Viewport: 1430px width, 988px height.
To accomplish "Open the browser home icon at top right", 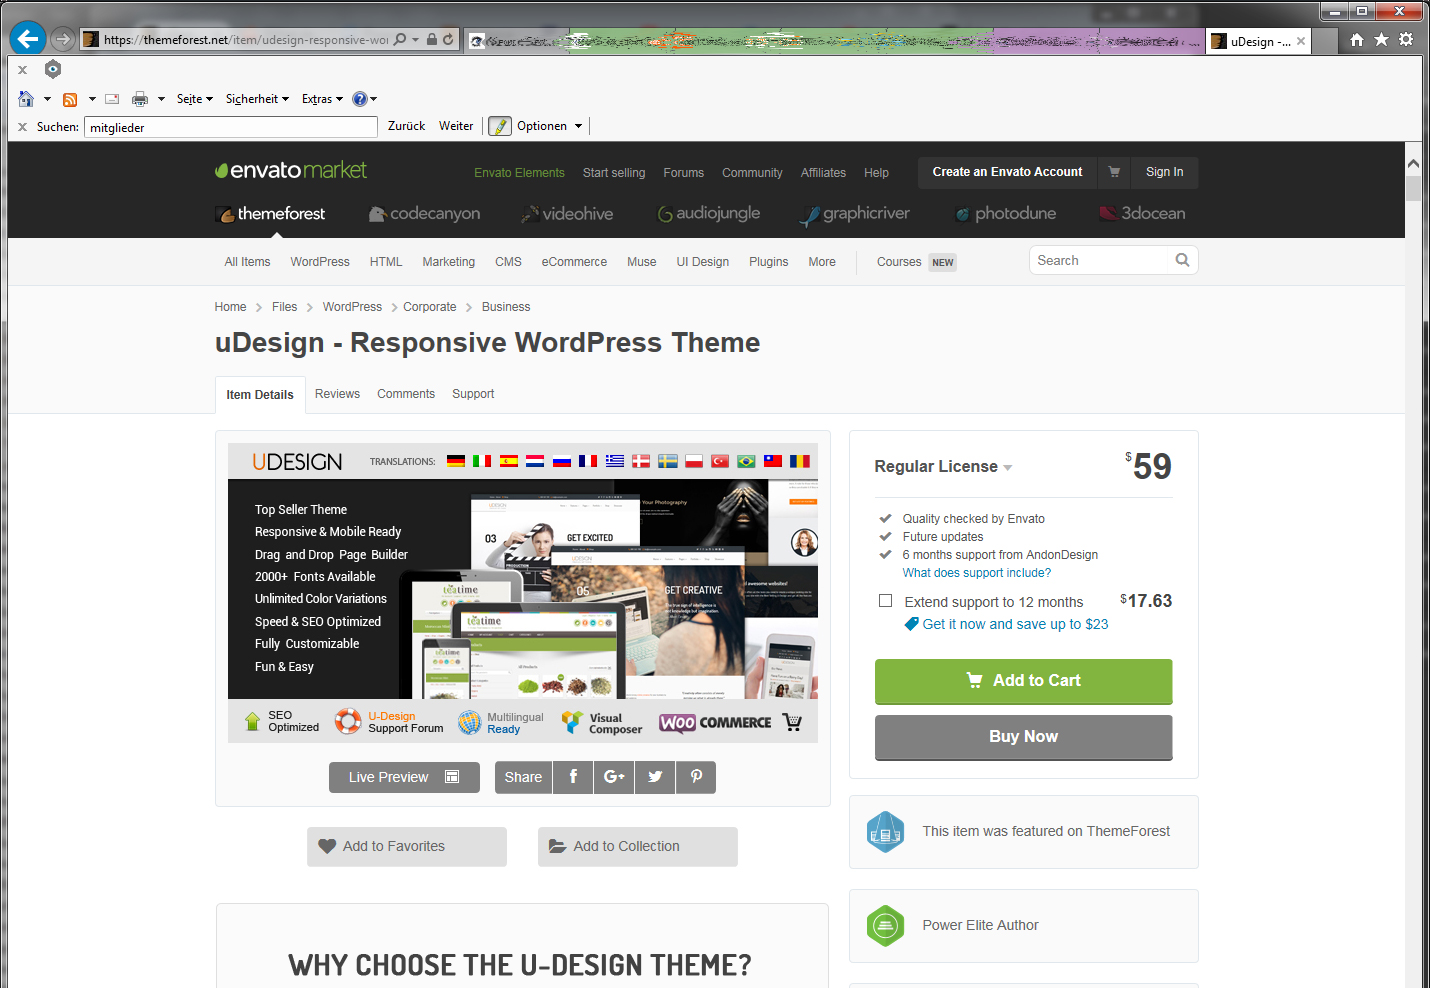I will (x=1356, y=40).
